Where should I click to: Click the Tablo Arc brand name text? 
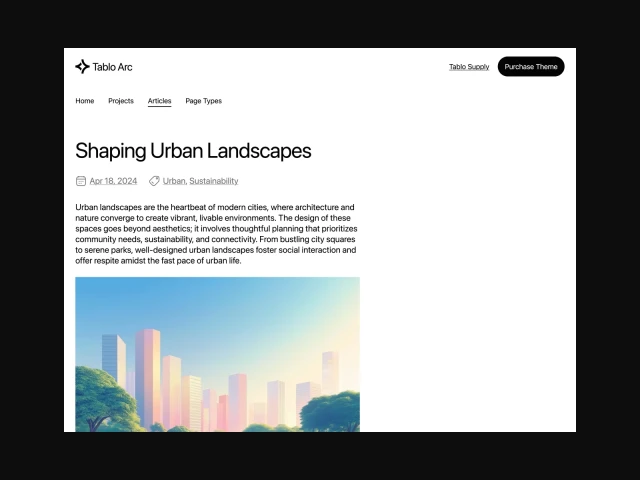click(x=112, y=67)
